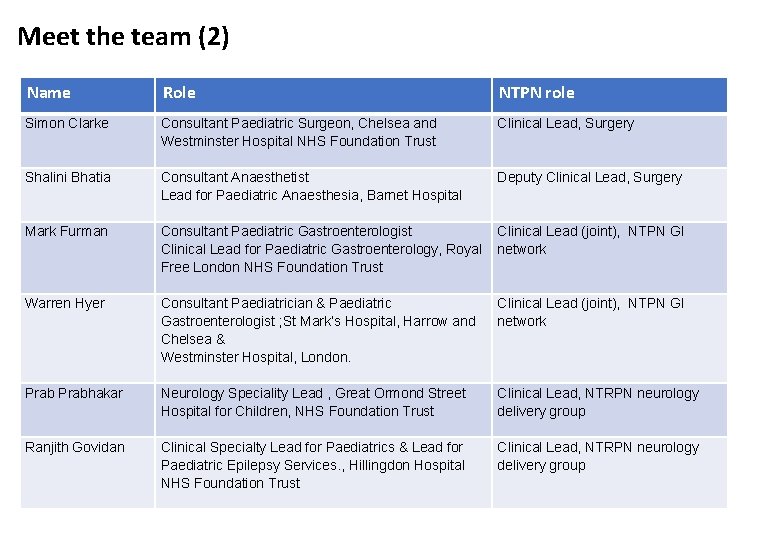The height and width of the screenshot is (540, 780).
Task: Select the Mark Furman name cell
Action: tap(88, 258)
